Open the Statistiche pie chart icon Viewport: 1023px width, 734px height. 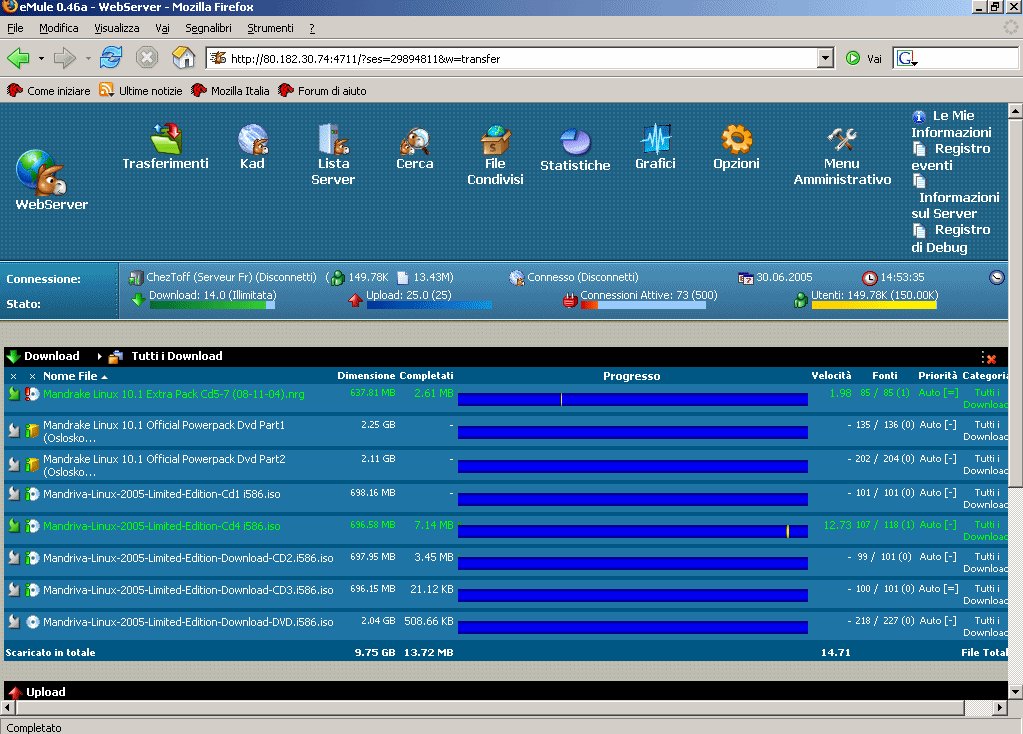pyautogui.click(x=575, y=142)
